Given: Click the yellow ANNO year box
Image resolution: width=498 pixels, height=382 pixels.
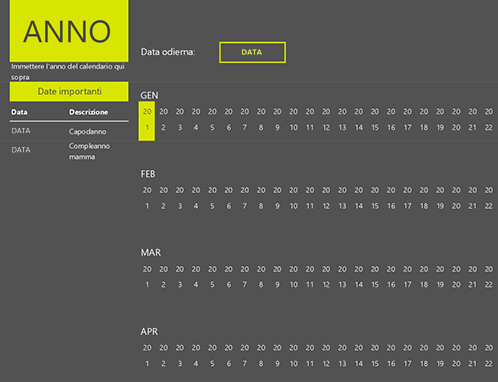Looking at the screenshot, I should 69,31.
